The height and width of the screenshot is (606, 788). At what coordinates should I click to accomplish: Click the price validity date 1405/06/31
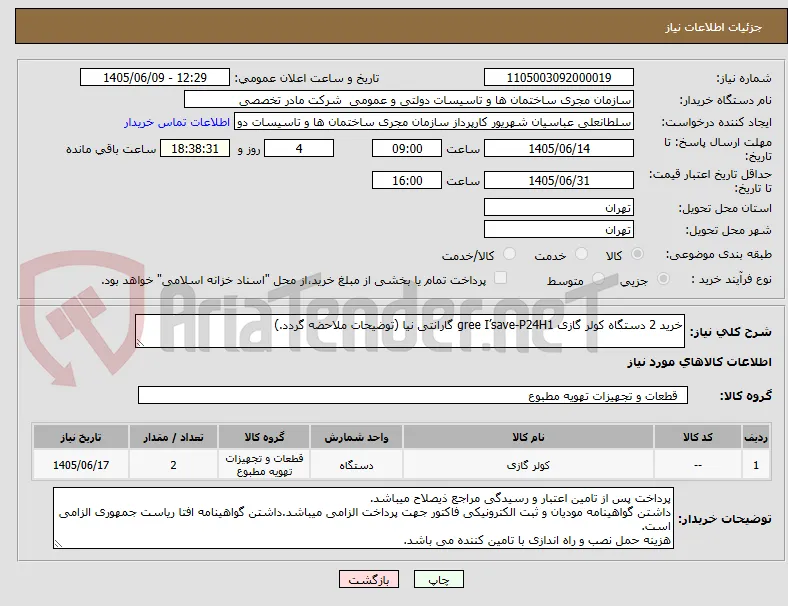[559, 180]
